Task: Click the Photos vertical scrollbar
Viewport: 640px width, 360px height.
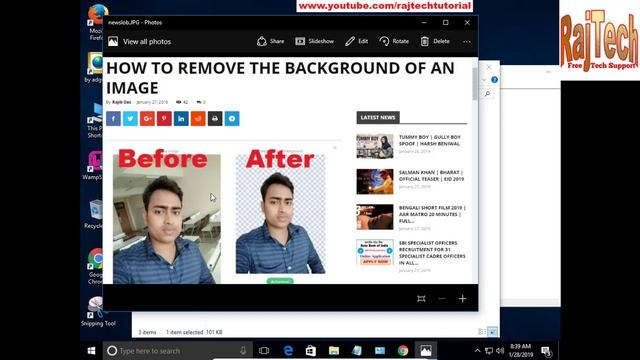Action: coord(475,84)
